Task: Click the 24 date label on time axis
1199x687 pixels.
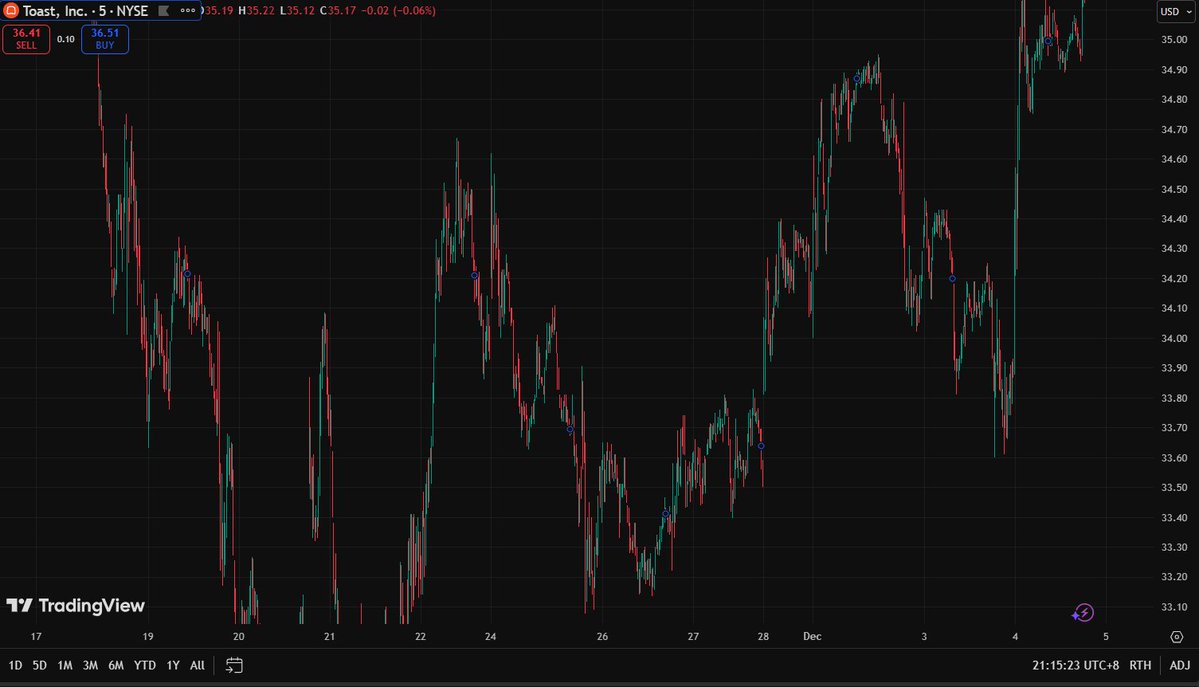Action: (x=490, y=637)
